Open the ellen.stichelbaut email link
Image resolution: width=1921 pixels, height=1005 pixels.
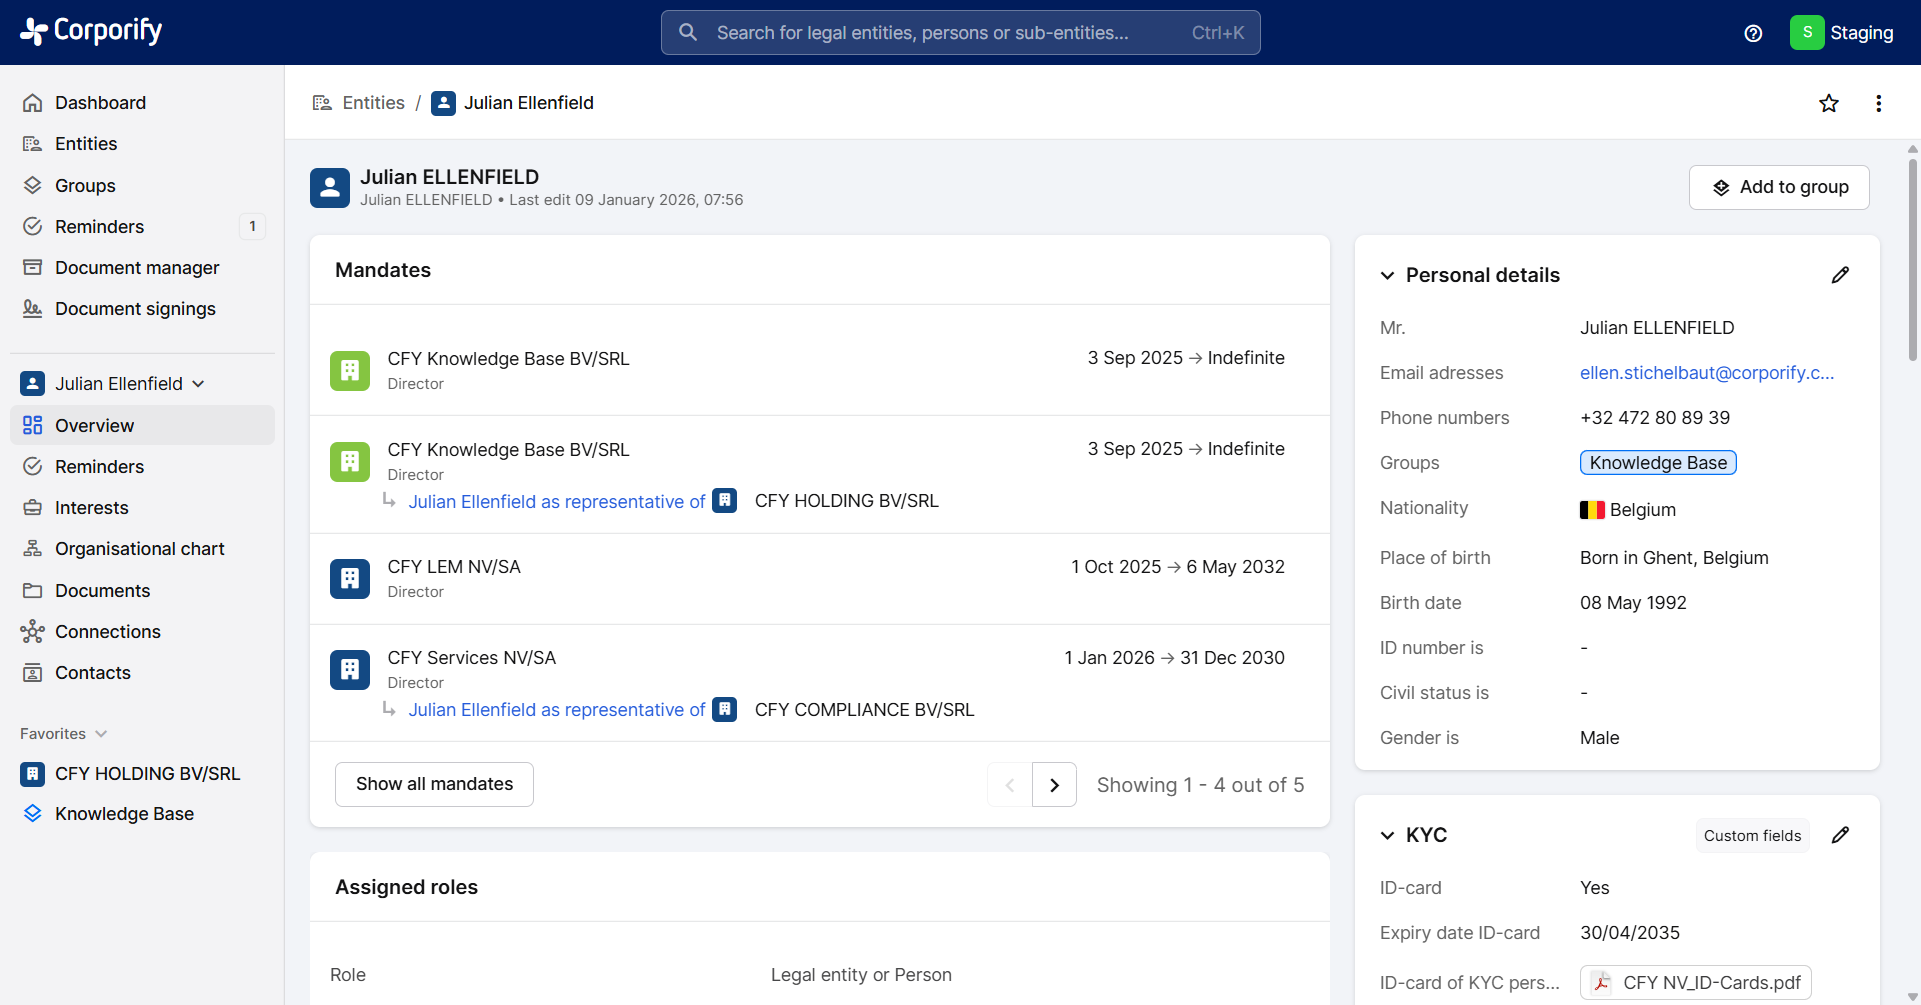click(1706, 373)
